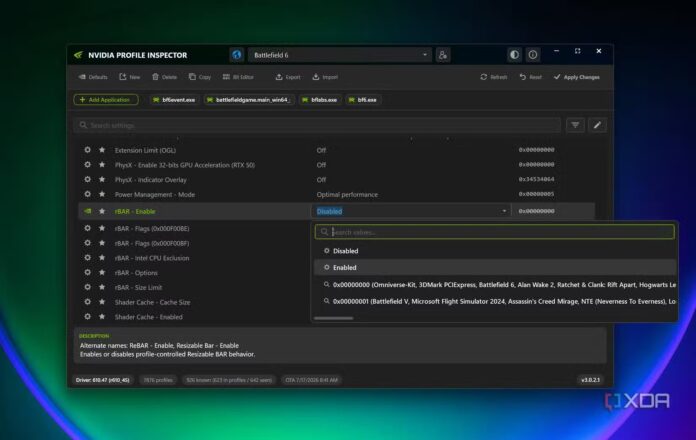Click the pencil edit icon beside the search bar
Image resolution: width=696 pixels, height=440 pixels.
pyautogui.click(x=597, y=125)
